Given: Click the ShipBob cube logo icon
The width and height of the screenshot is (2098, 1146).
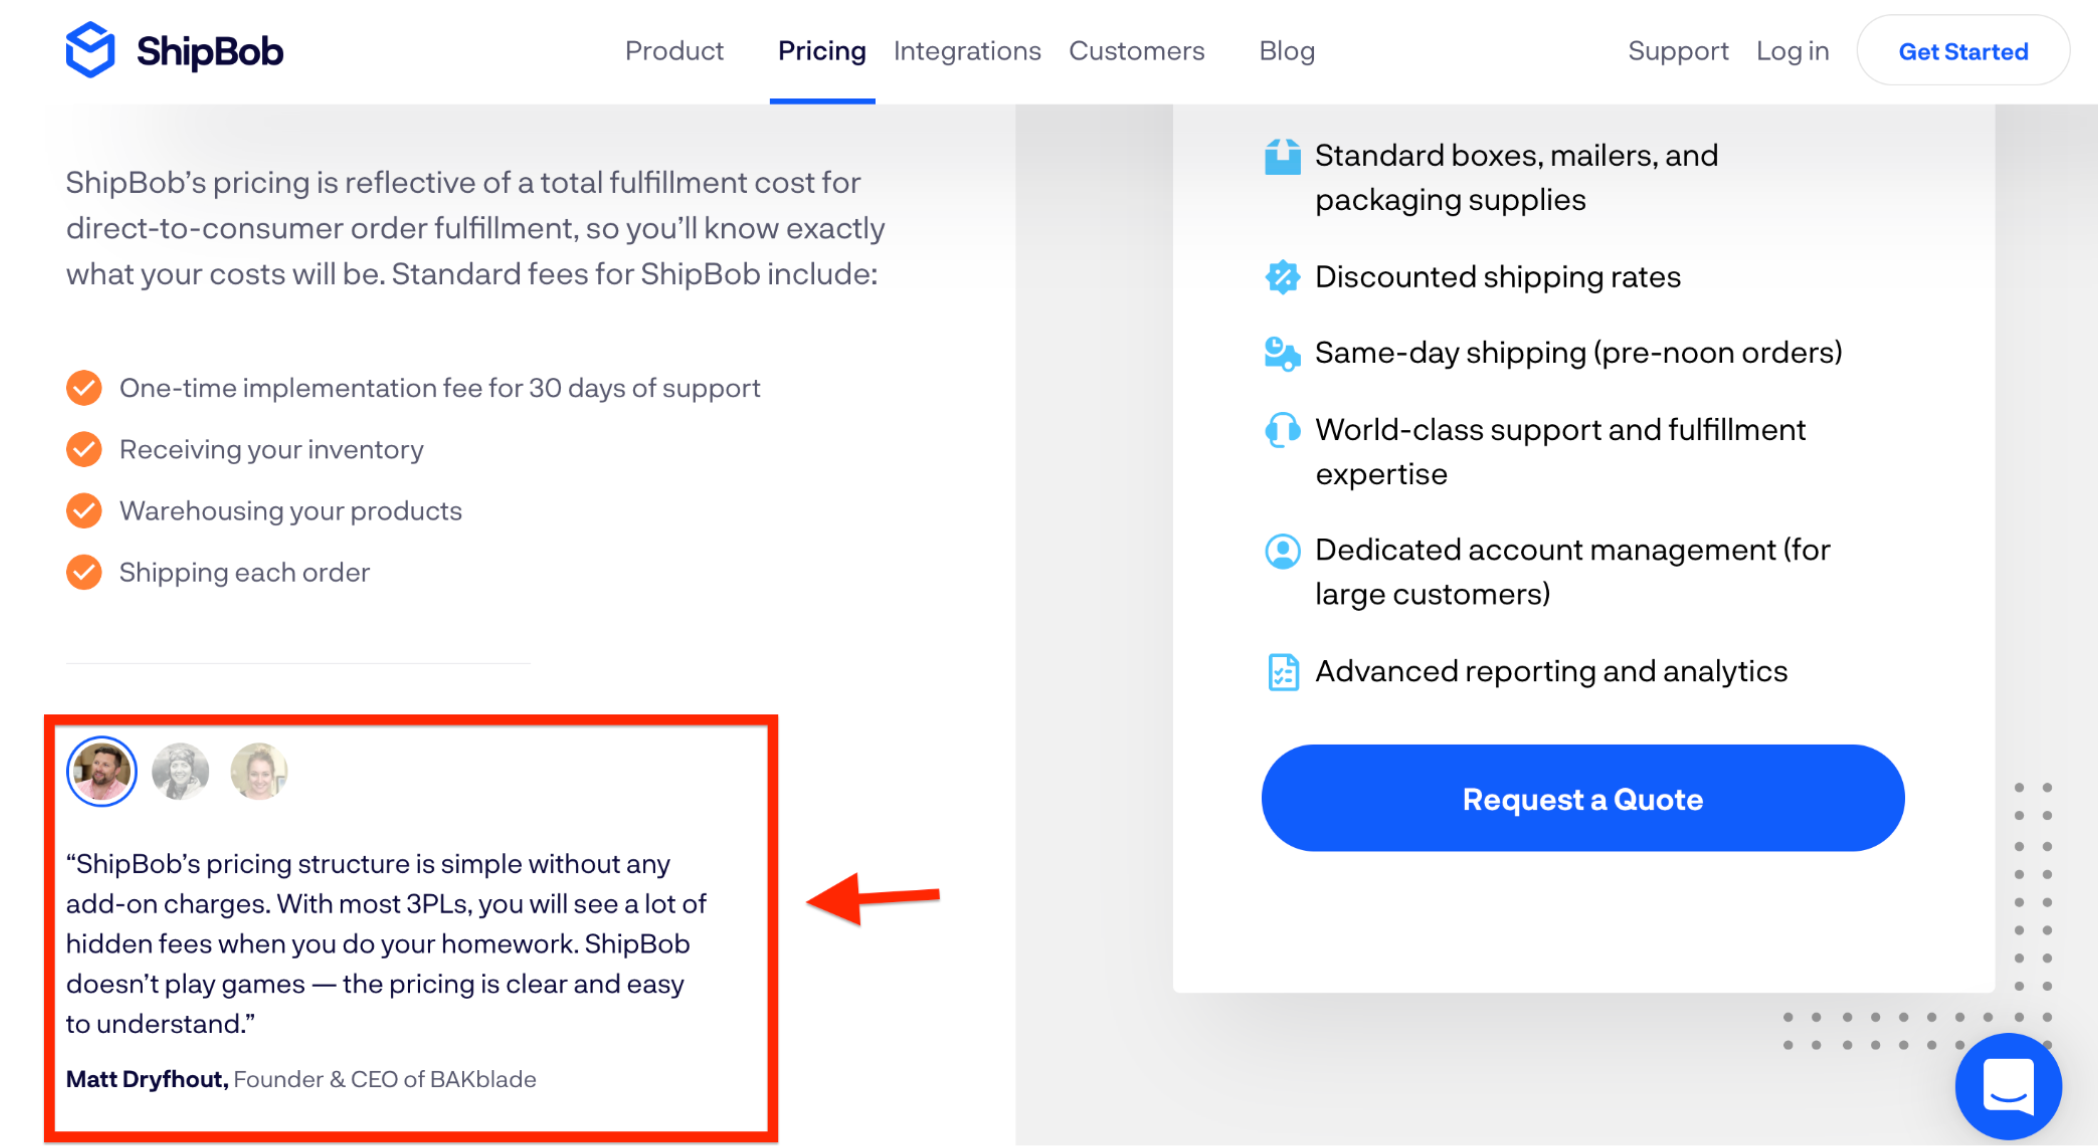Looking at the screenshot, I should tap(90, 50).
